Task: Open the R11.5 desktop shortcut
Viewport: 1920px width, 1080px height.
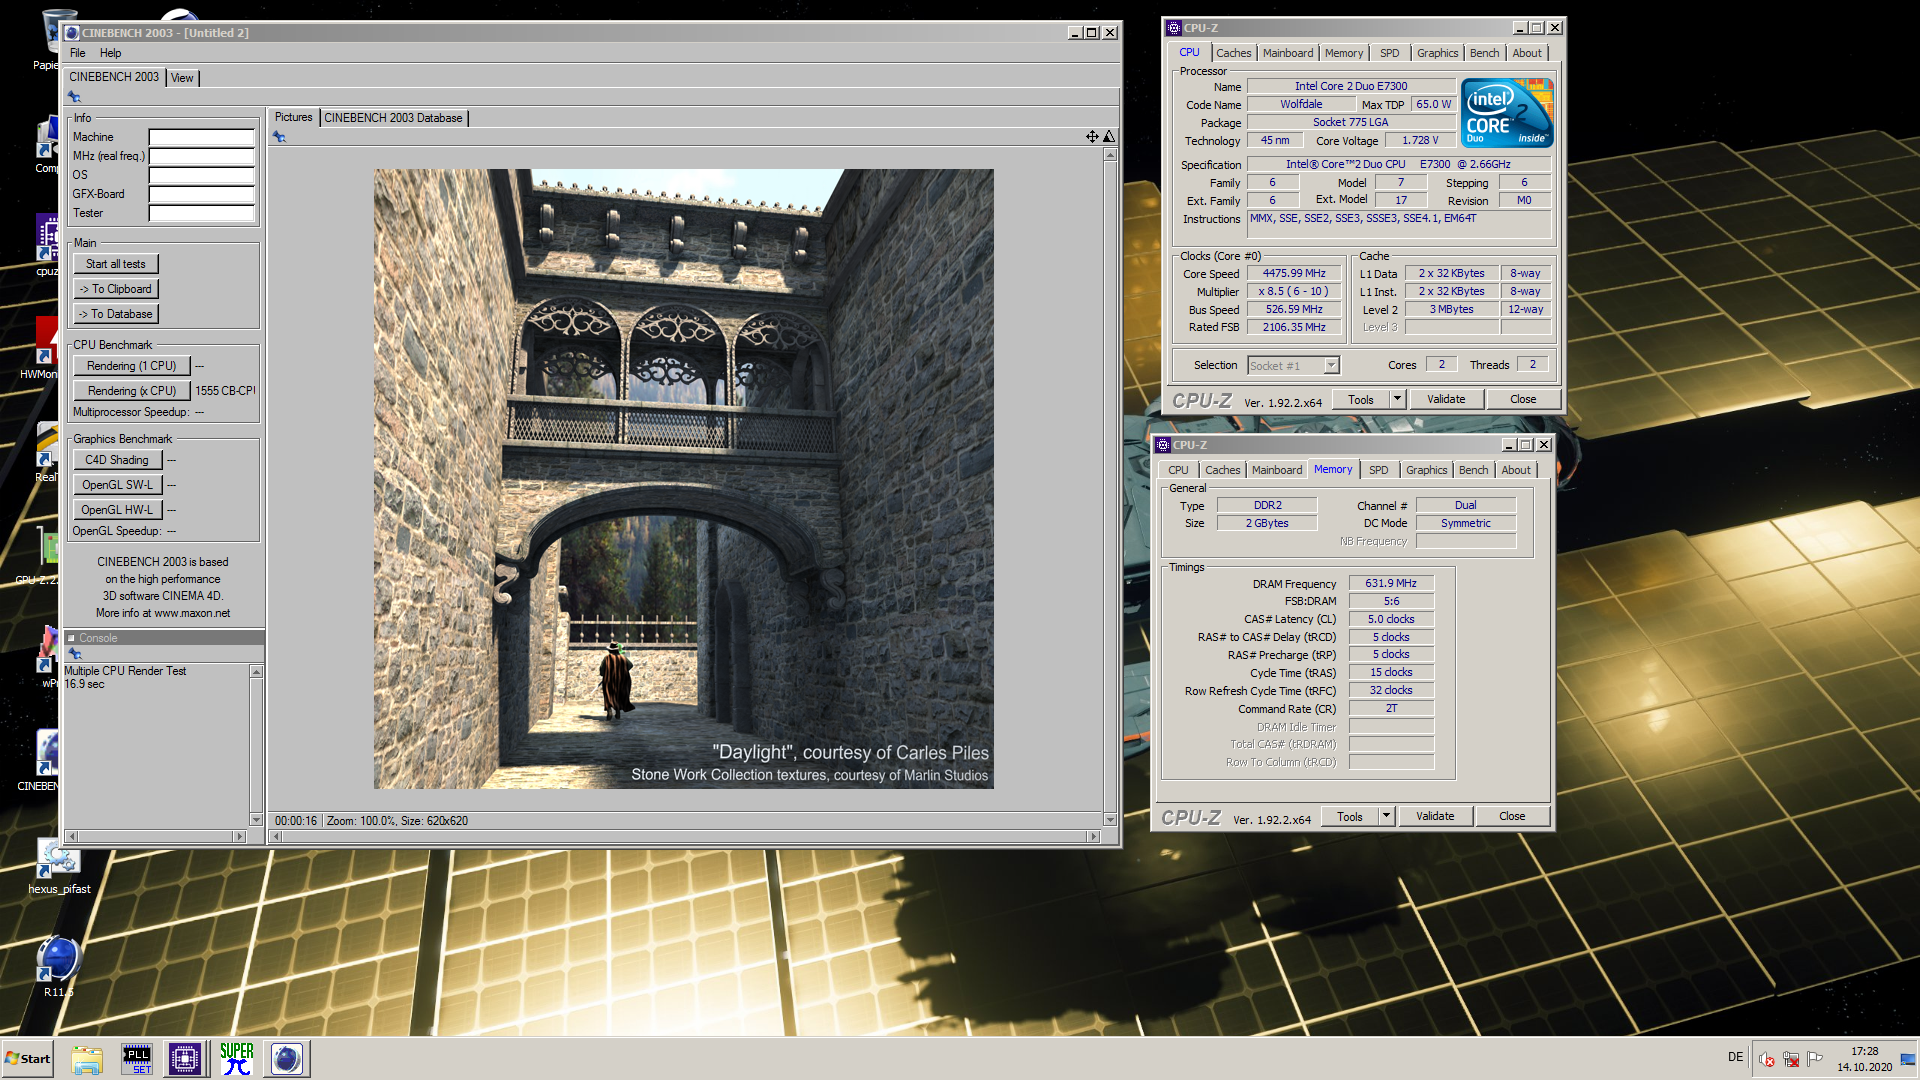Action: [59, 966]
